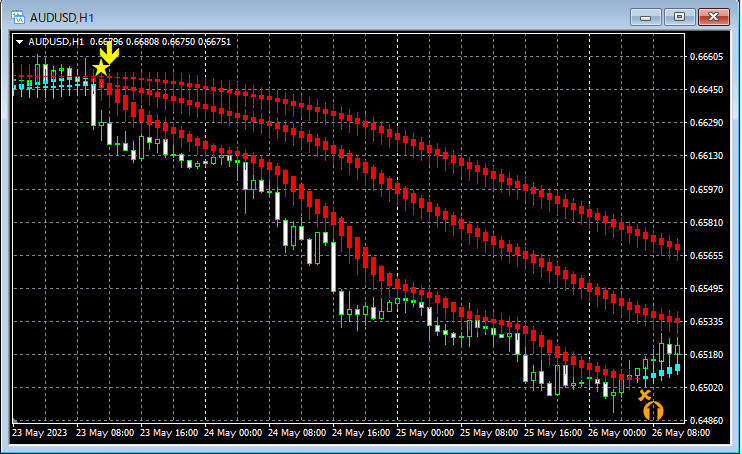Click the 0.66450 price axis label

[707, 89]
